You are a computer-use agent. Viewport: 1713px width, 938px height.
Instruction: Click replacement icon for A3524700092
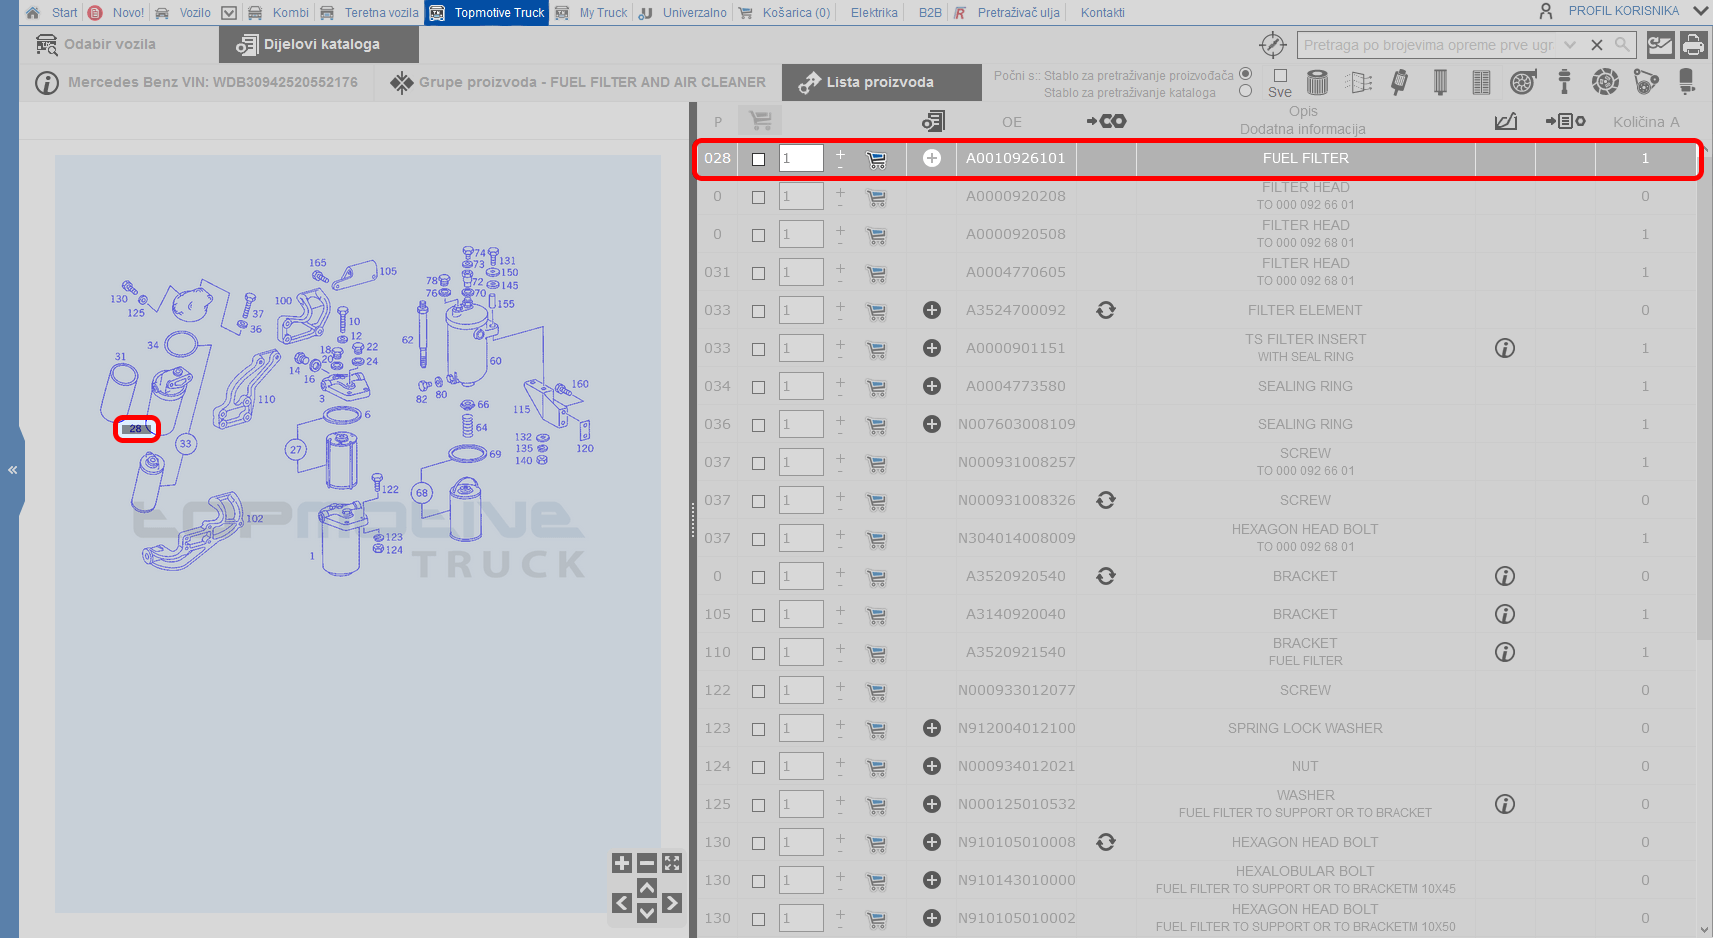point(1106,310)
